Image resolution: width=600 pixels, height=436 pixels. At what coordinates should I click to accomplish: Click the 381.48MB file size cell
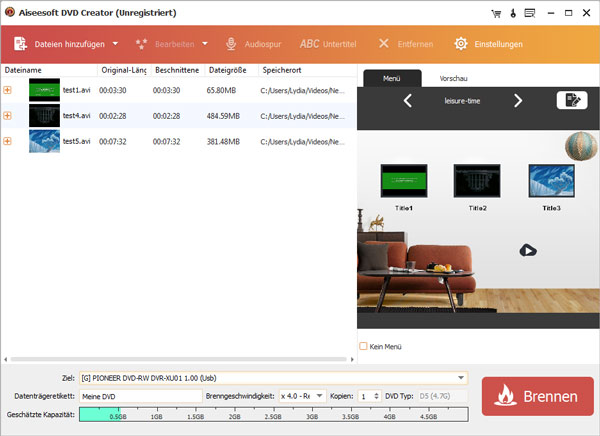pyautogui.click(x=223, y=142)
